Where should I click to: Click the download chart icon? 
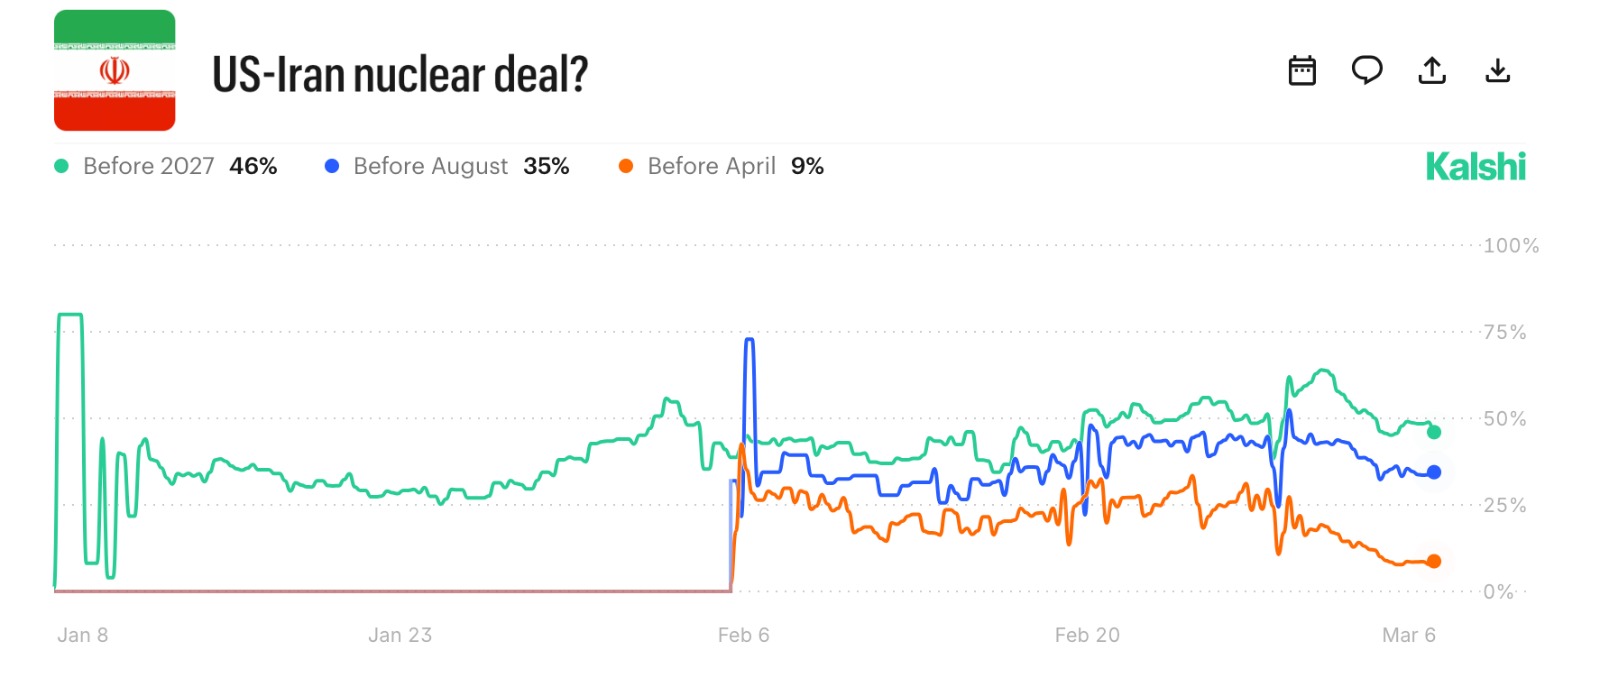[1497, 71]
